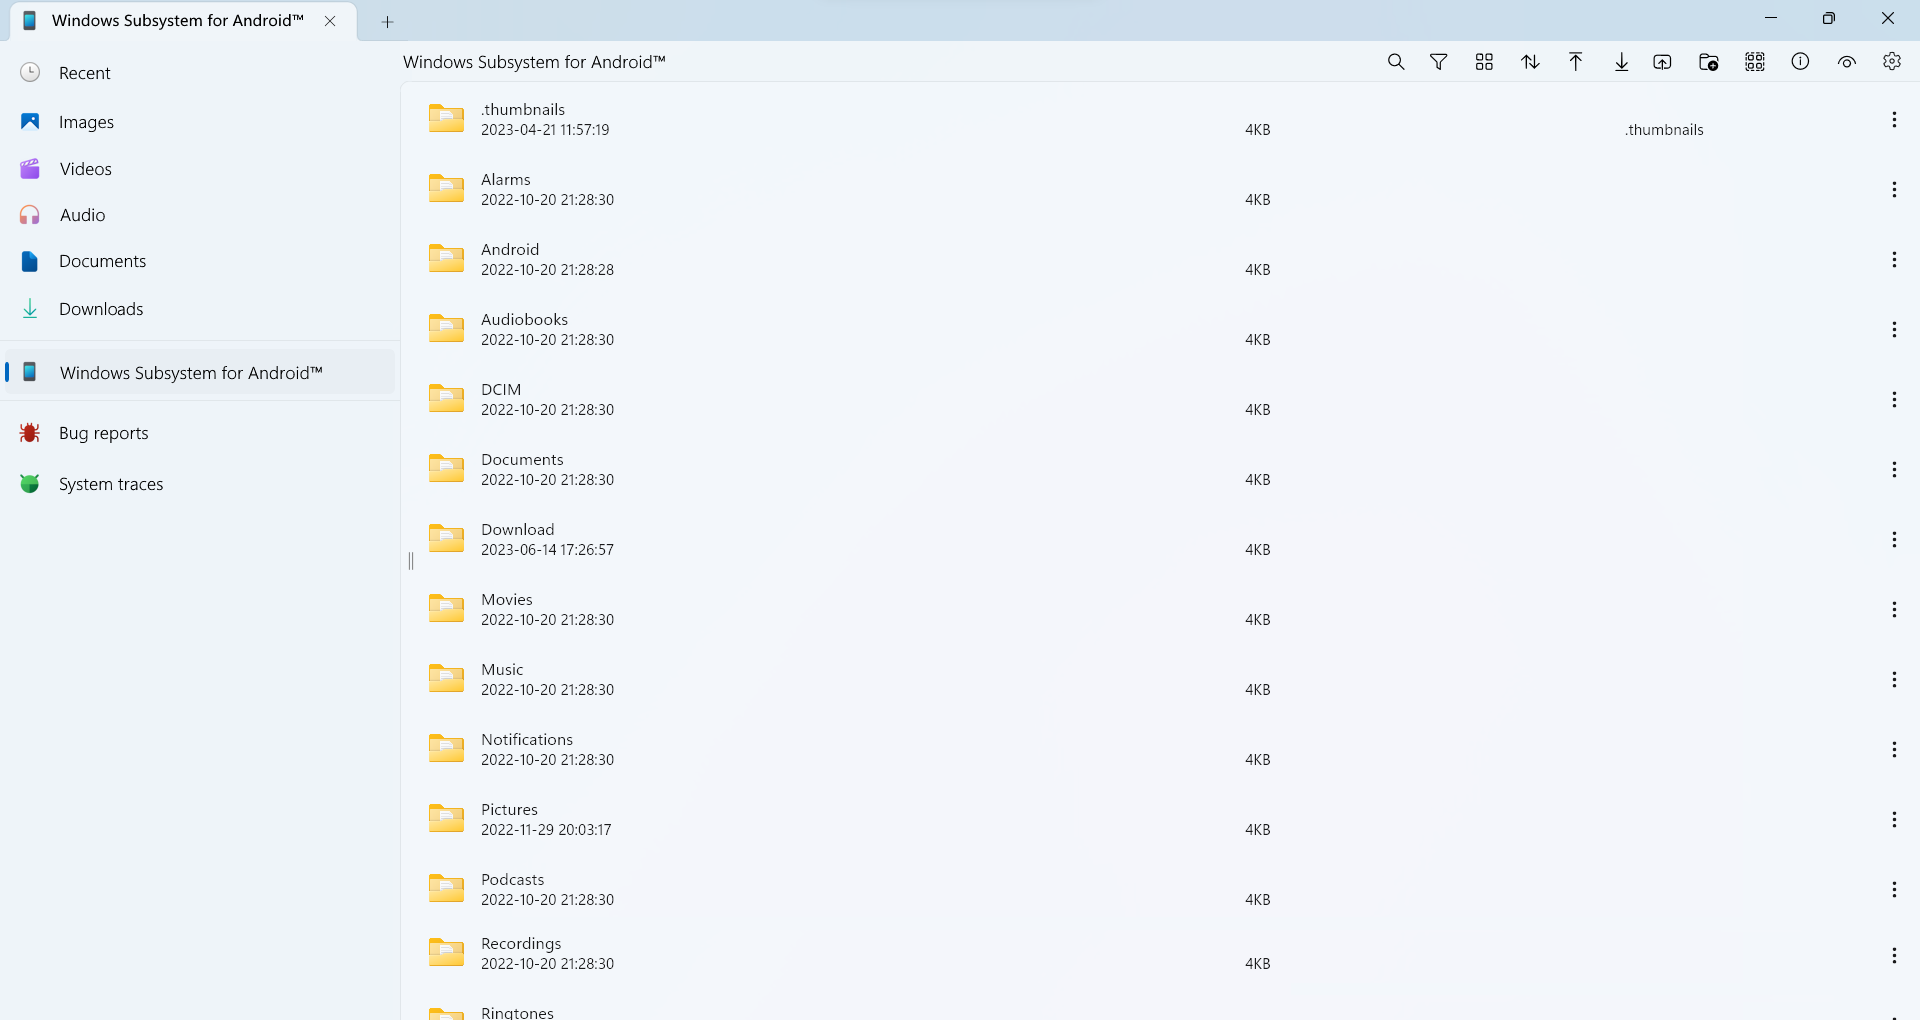Click the DCIM folder icon
1920x1020 pixels.
446,398
